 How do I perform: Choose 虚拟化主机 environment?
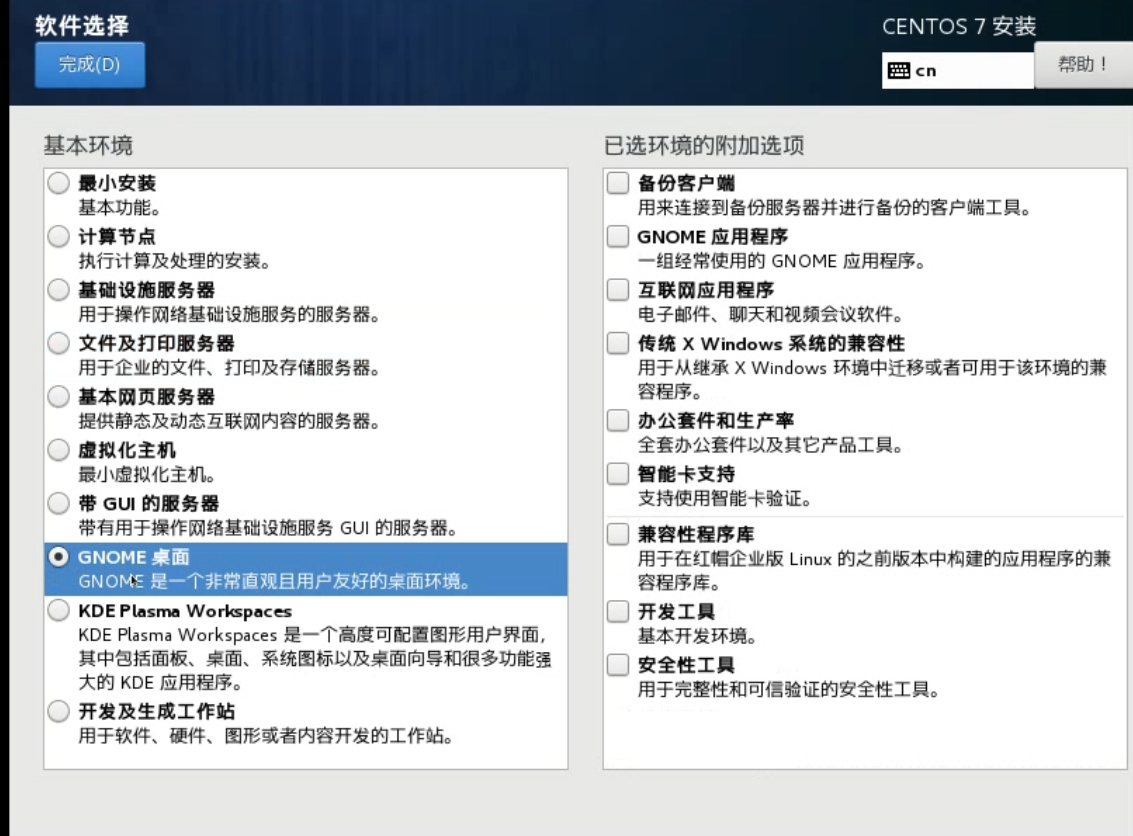click(x=59, y=451)
